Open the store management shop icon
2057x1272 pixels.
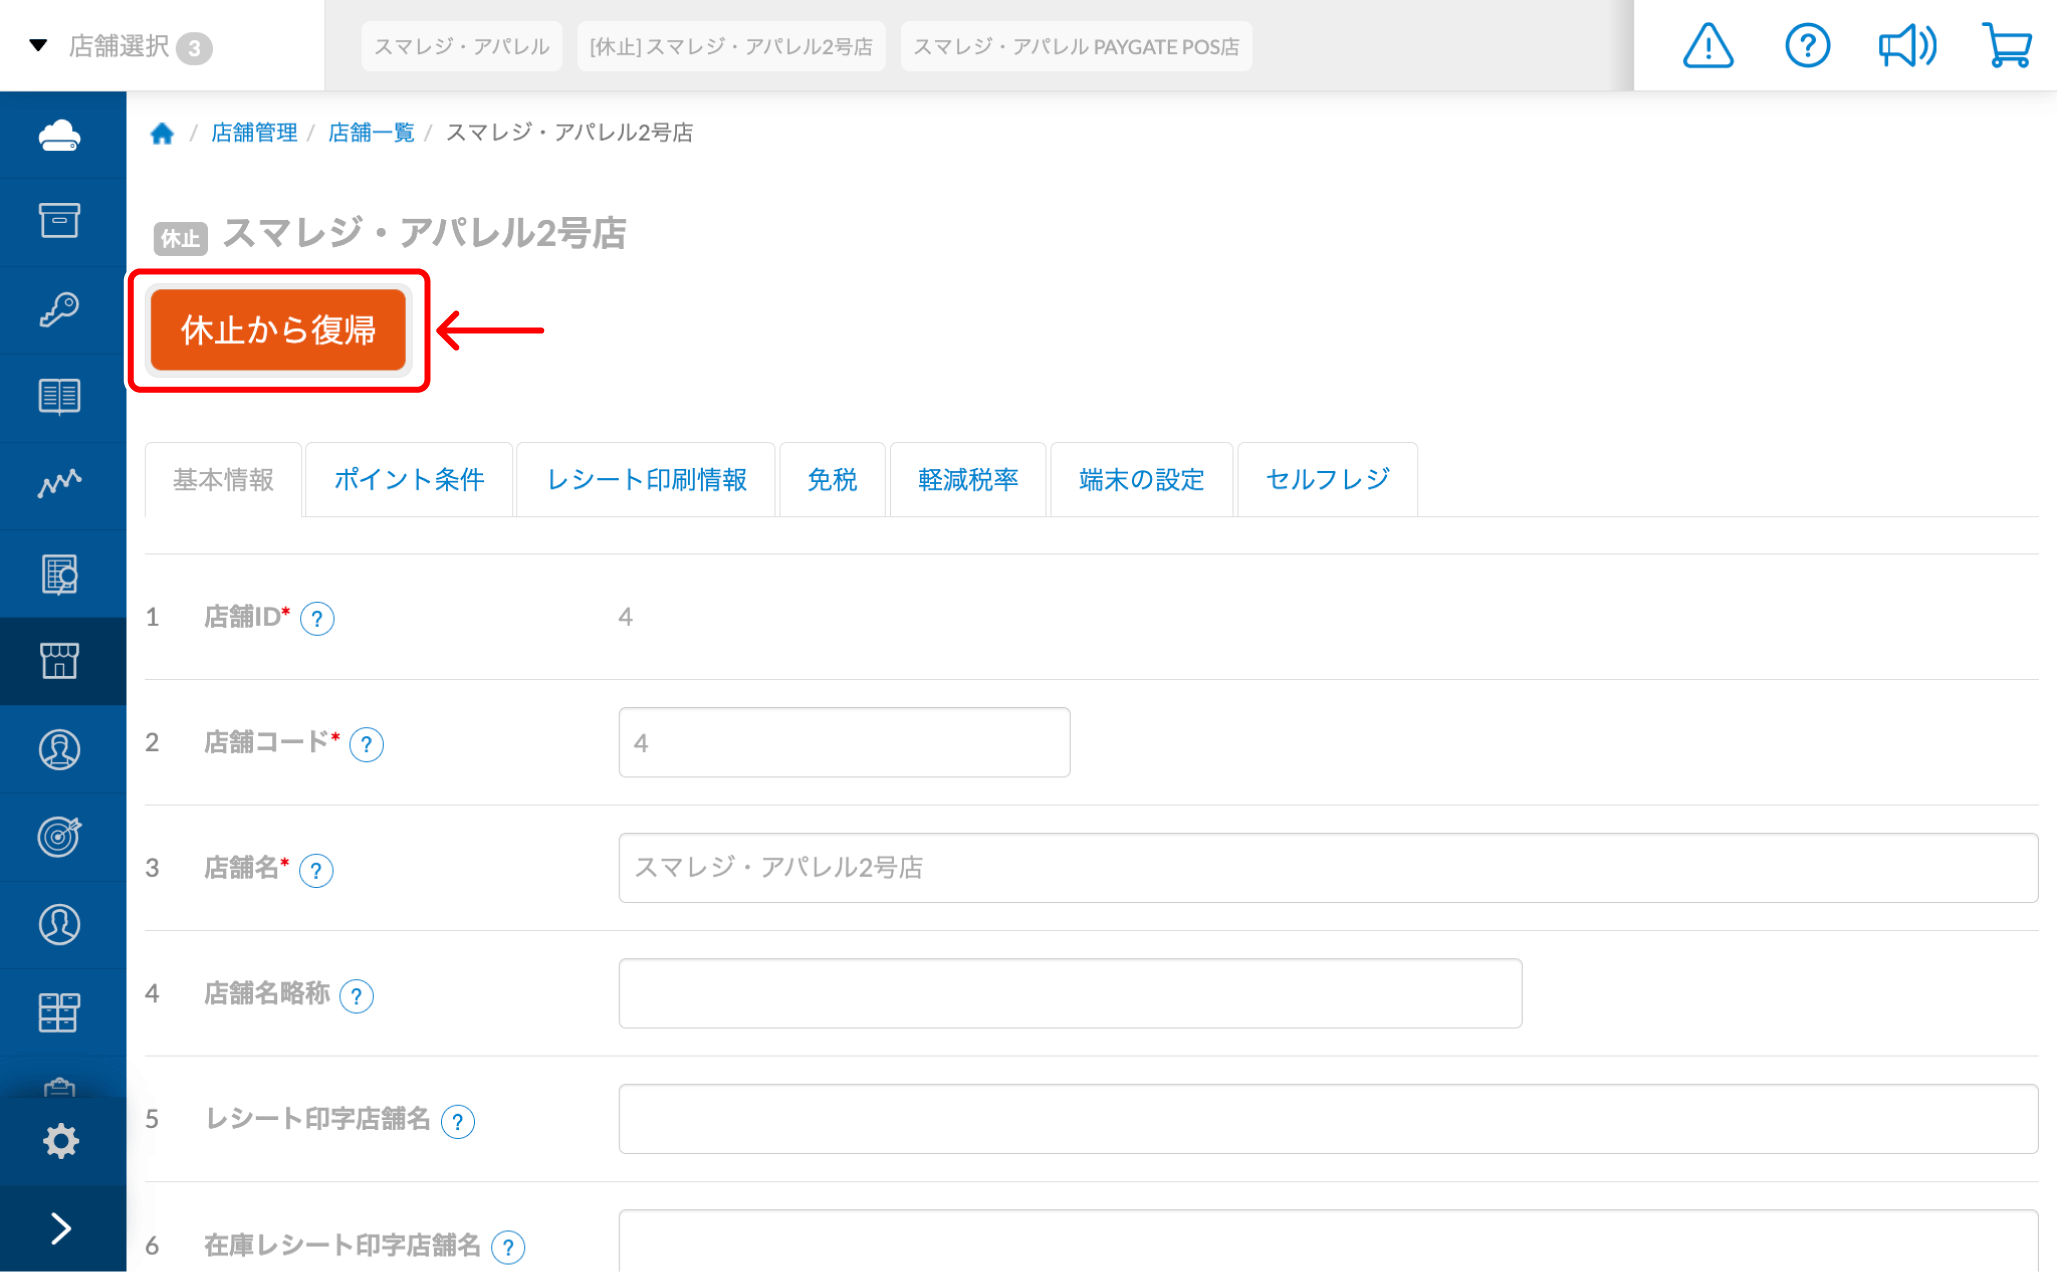(x=60, y=661)
